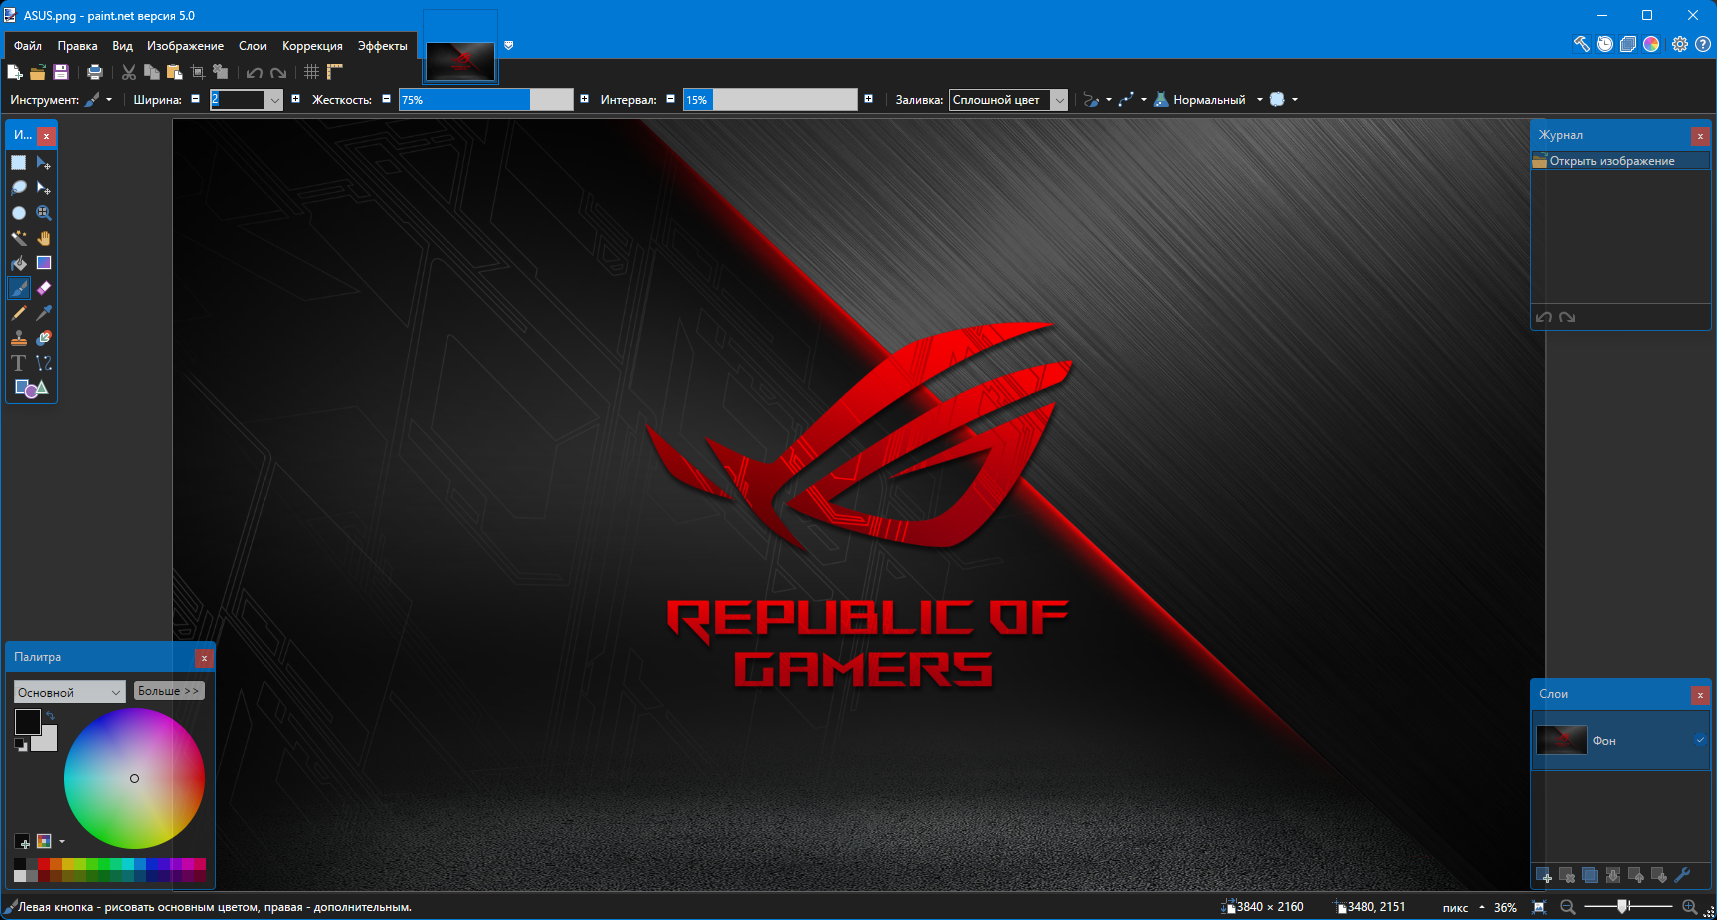Viewport: 1717px width, 920px height.
Task: Select the Eraser tool
Action: 44,288
